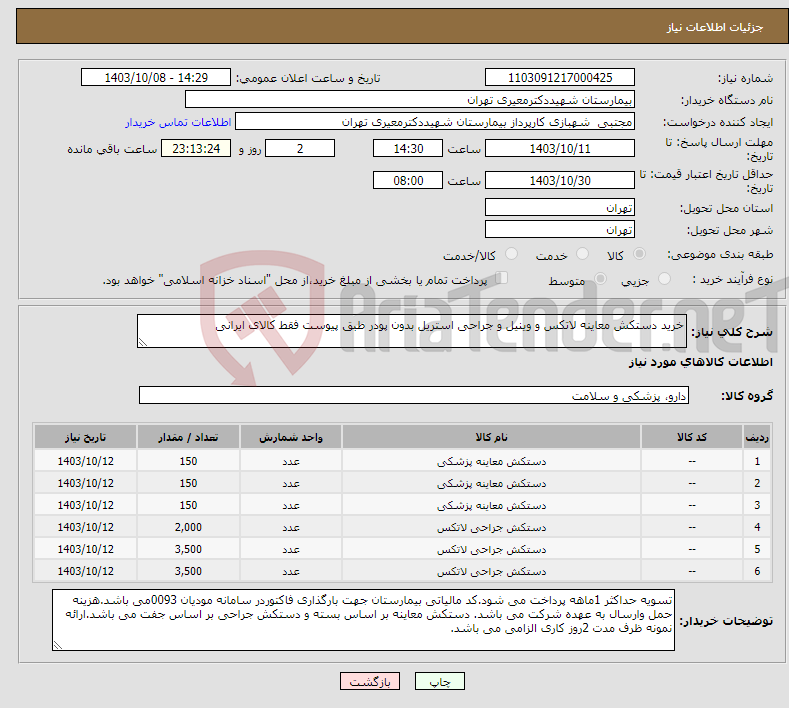The height and width of the screenshot is (708, 789).
Task: Click the quantity 150 in row 1
Action: (x=188, y=461)
